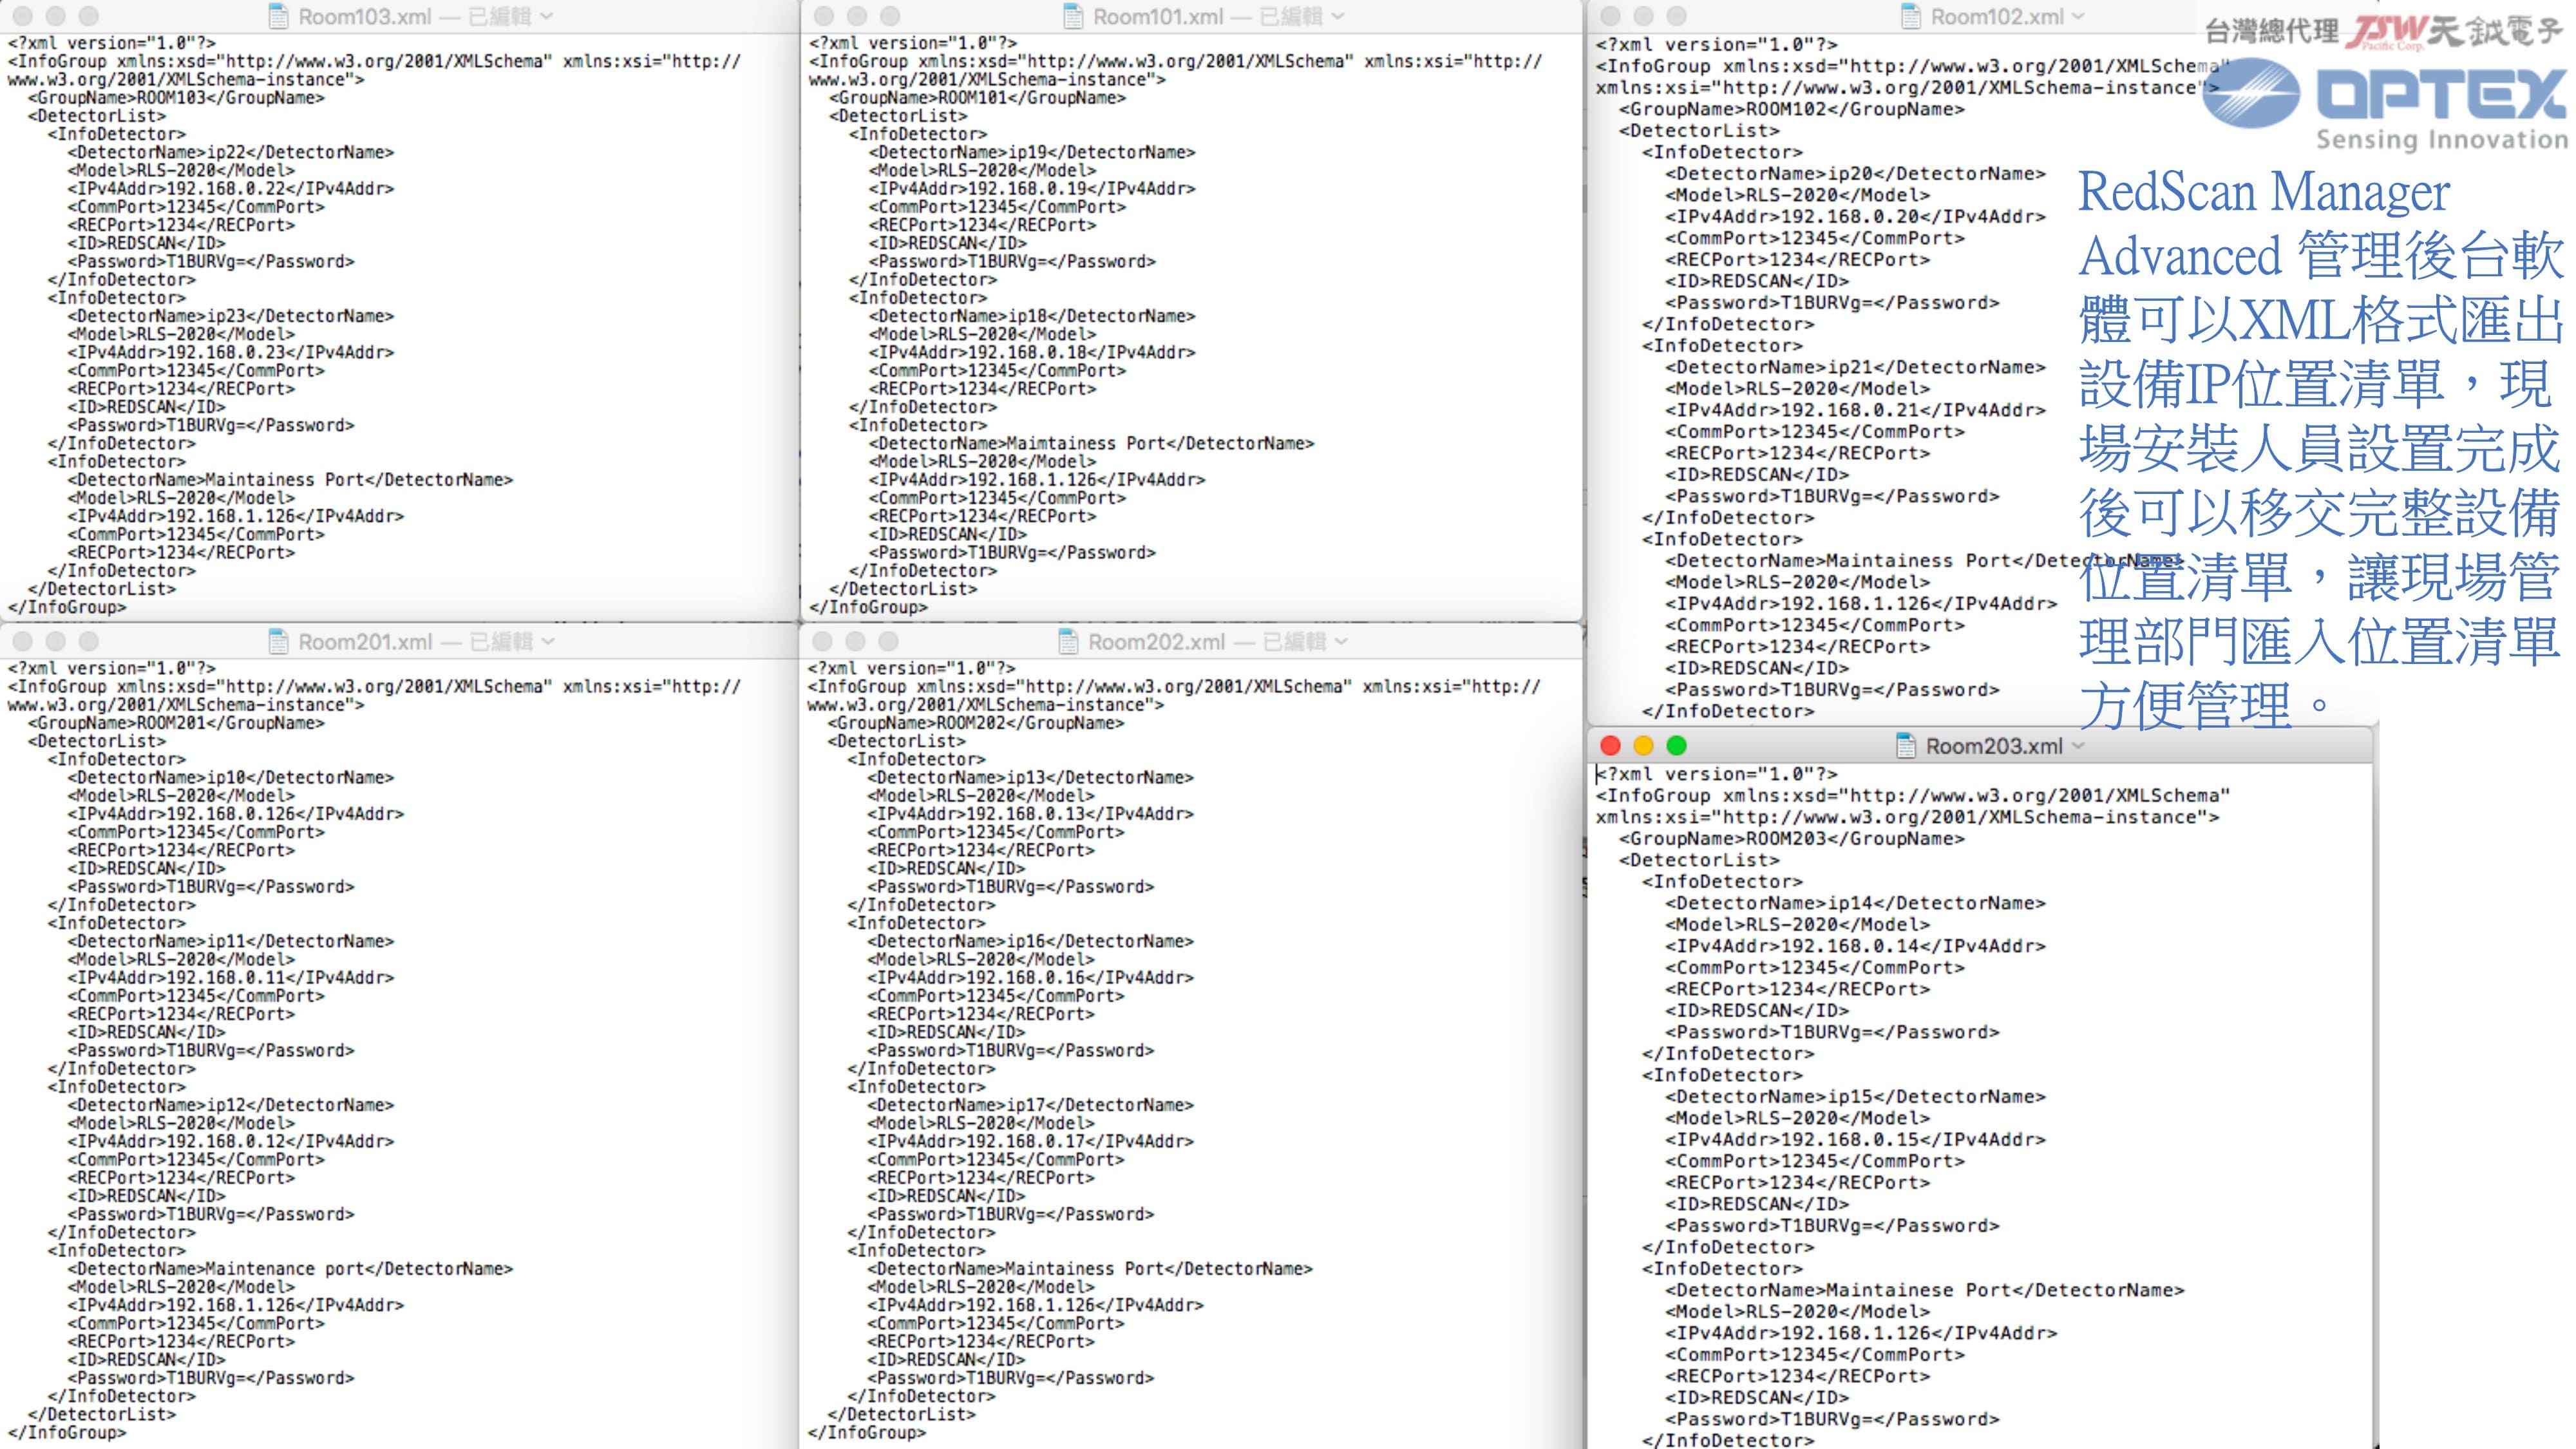
Task: Minimize Room203.xml using the yellow button
Action: coord(1643,746)
